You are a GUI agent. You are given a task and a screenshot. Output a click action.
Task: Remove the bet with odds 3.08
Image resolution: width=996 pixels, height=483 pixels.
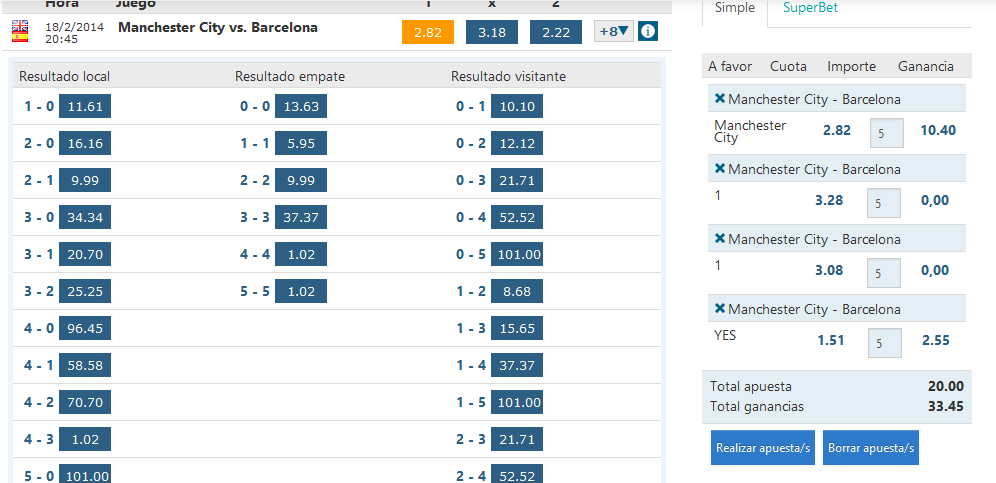point(720,239)
